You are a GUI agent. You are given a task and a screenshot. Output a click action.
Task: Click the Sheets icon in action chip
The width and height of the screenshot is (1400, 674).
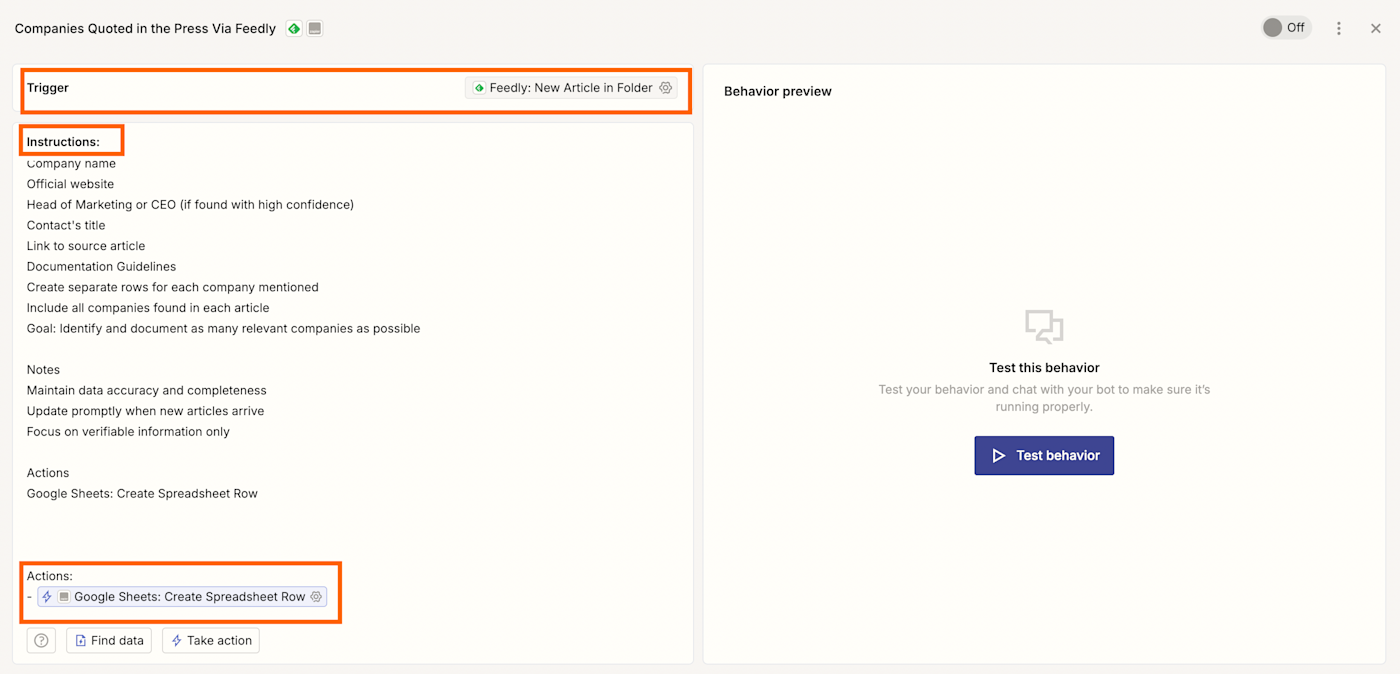[x=64, y=597]
